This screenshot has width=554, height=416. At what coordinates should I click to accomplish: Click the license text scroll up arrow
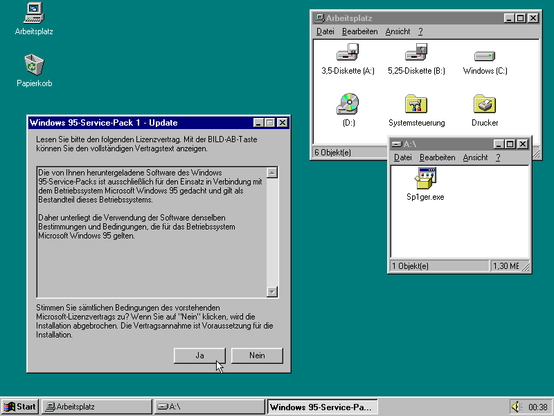point(272,173)
